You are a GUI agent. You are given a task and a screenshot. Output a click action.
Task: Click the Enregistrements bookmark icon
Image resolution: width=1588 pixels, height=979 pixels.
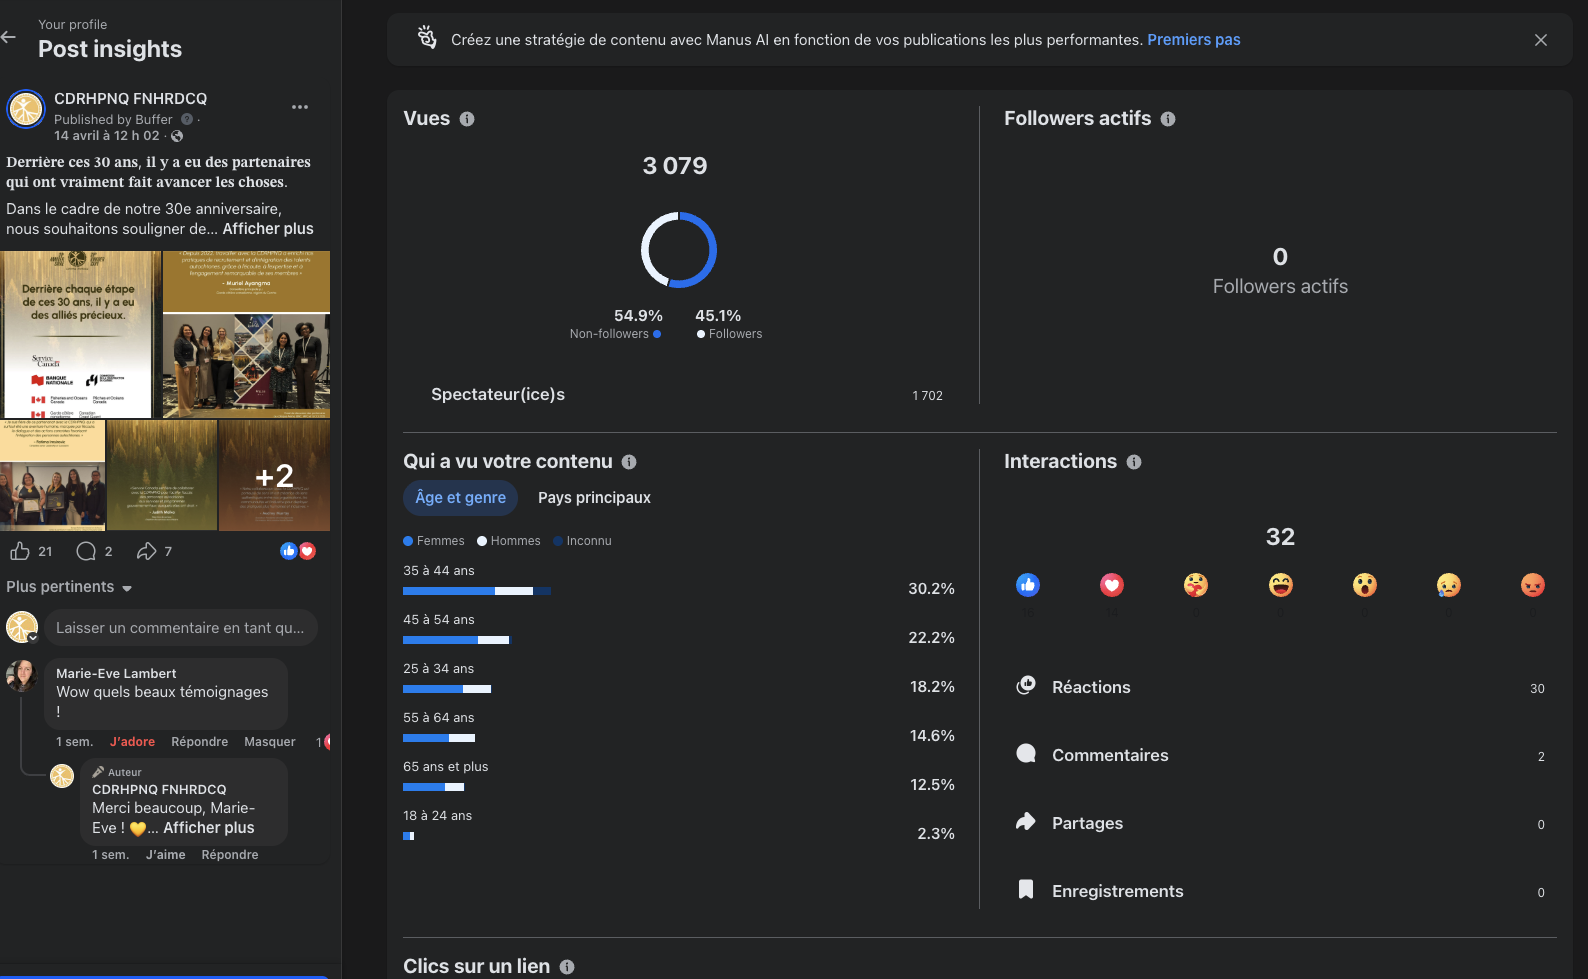[x=1026, y=889]
